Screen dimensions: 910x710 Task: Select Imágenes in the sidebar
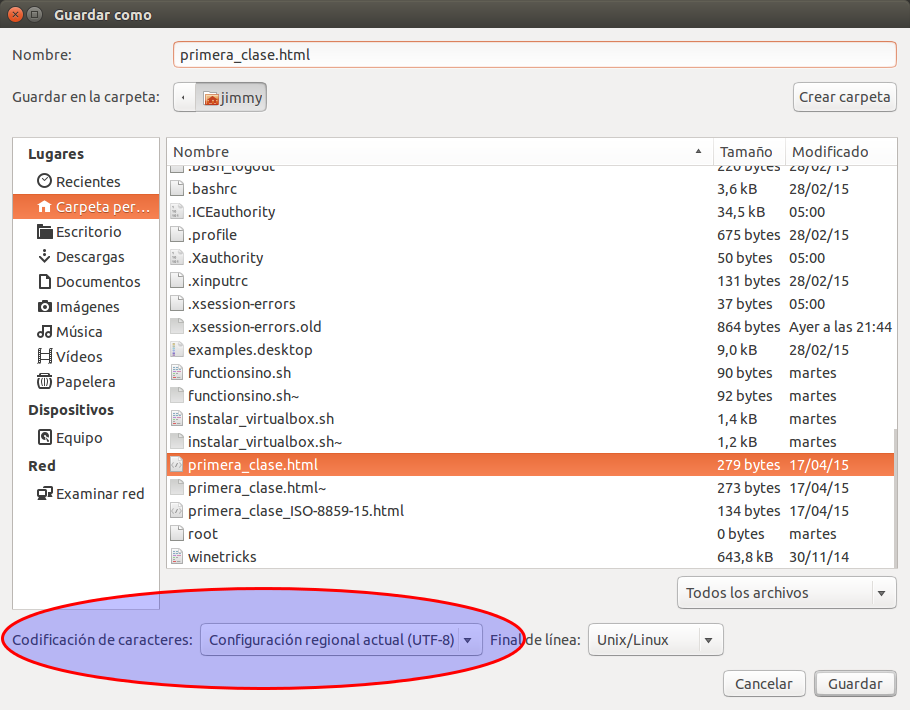tap(87, 307)
